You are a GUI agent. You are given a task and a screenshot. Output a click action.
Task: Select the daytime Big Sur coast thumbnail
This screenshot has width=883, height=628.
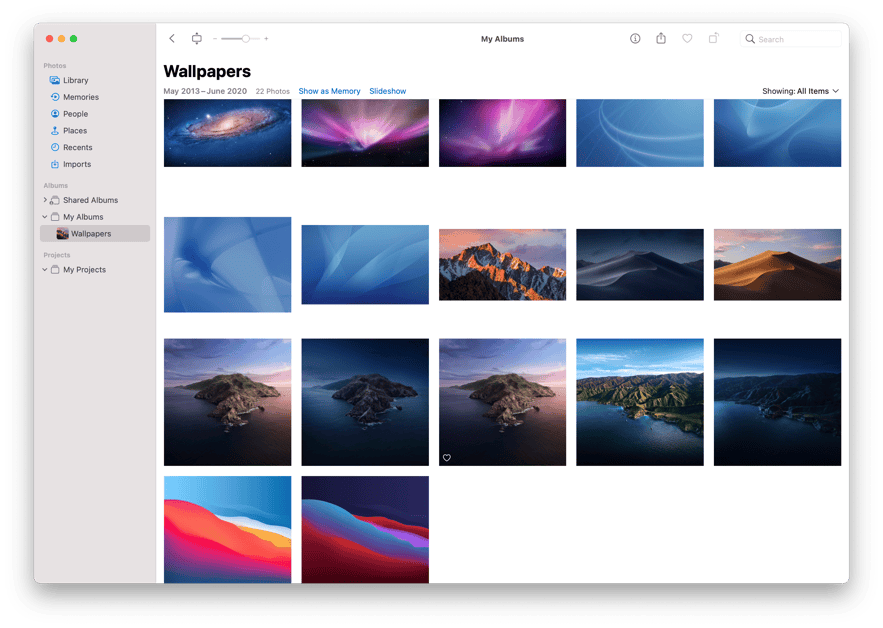coord(640,402)
